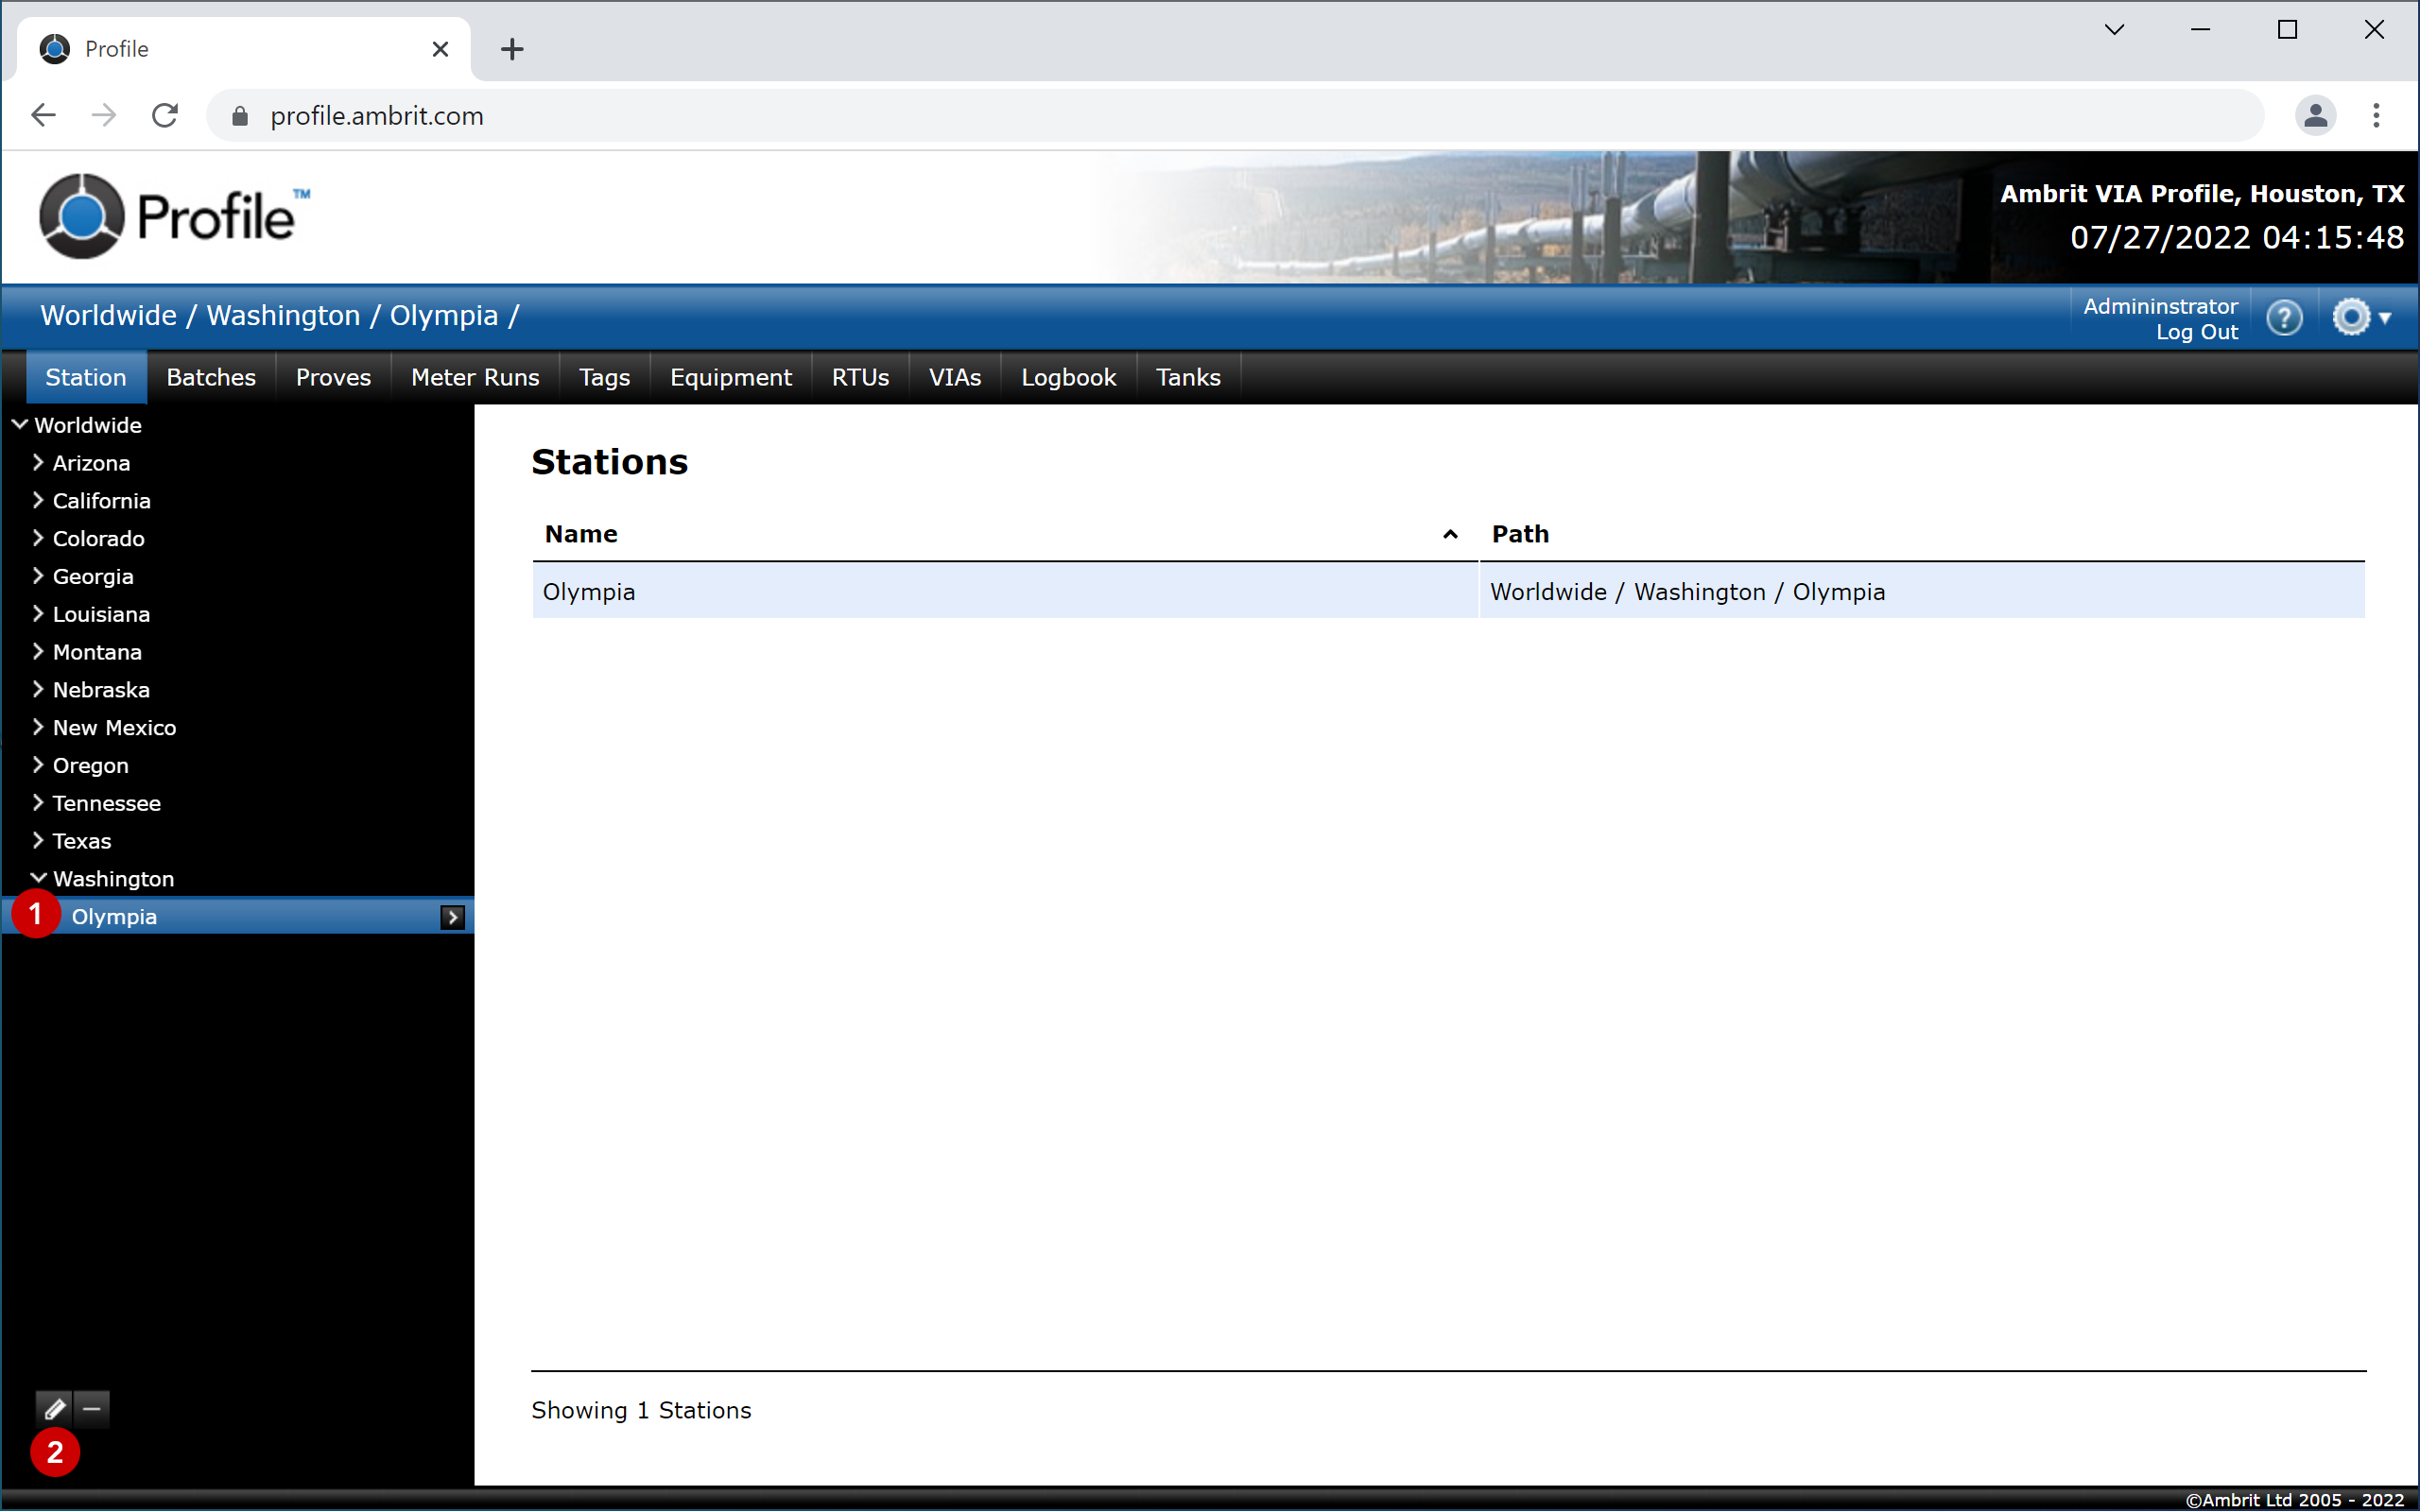Screen dimensions: 2420x1512
Task: Open the browser user profile icon
Action: coord(2315,116)
